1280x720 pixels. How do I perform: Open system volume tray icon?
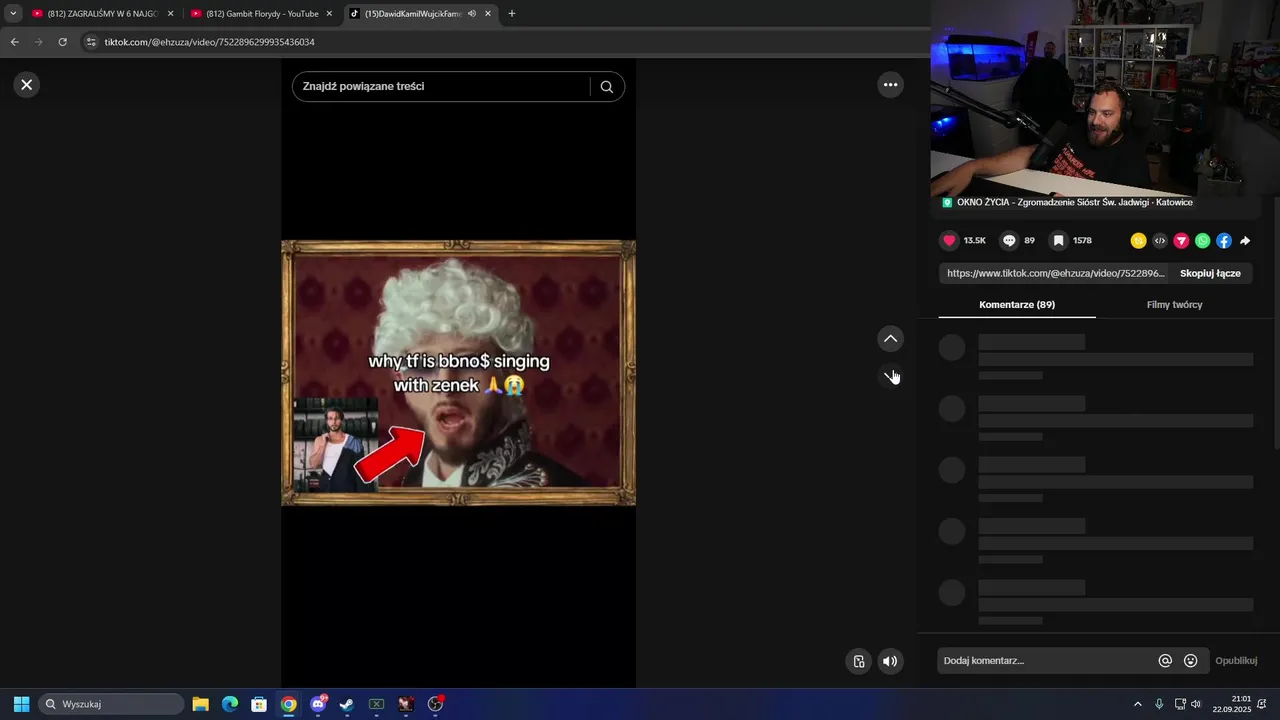1196,704
